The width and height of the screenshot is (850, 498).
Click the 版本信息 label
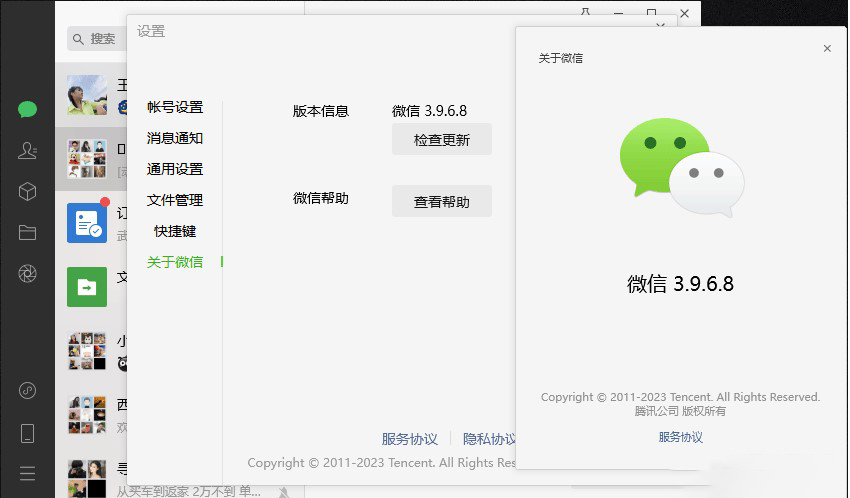tap(320, 111)
